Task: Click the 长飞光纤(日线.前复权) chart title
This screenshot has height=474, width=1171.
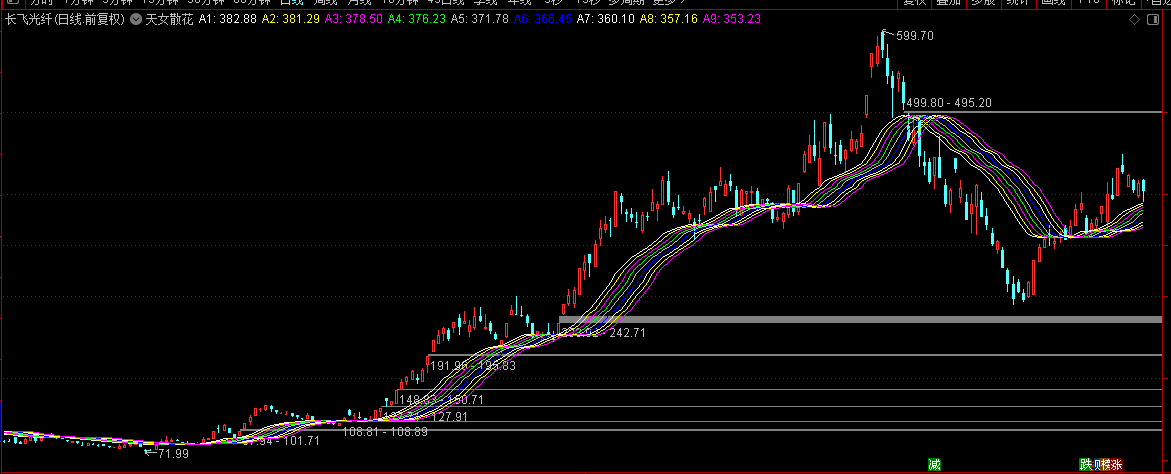Action: [x=65, y=19]
